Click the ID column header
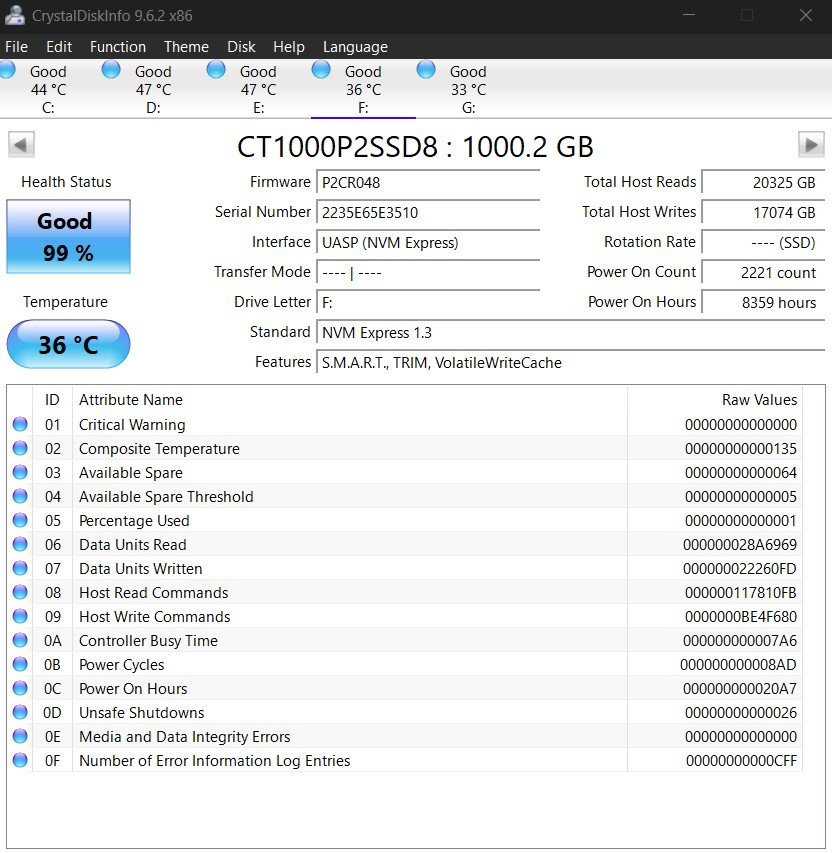 (52, 400)
